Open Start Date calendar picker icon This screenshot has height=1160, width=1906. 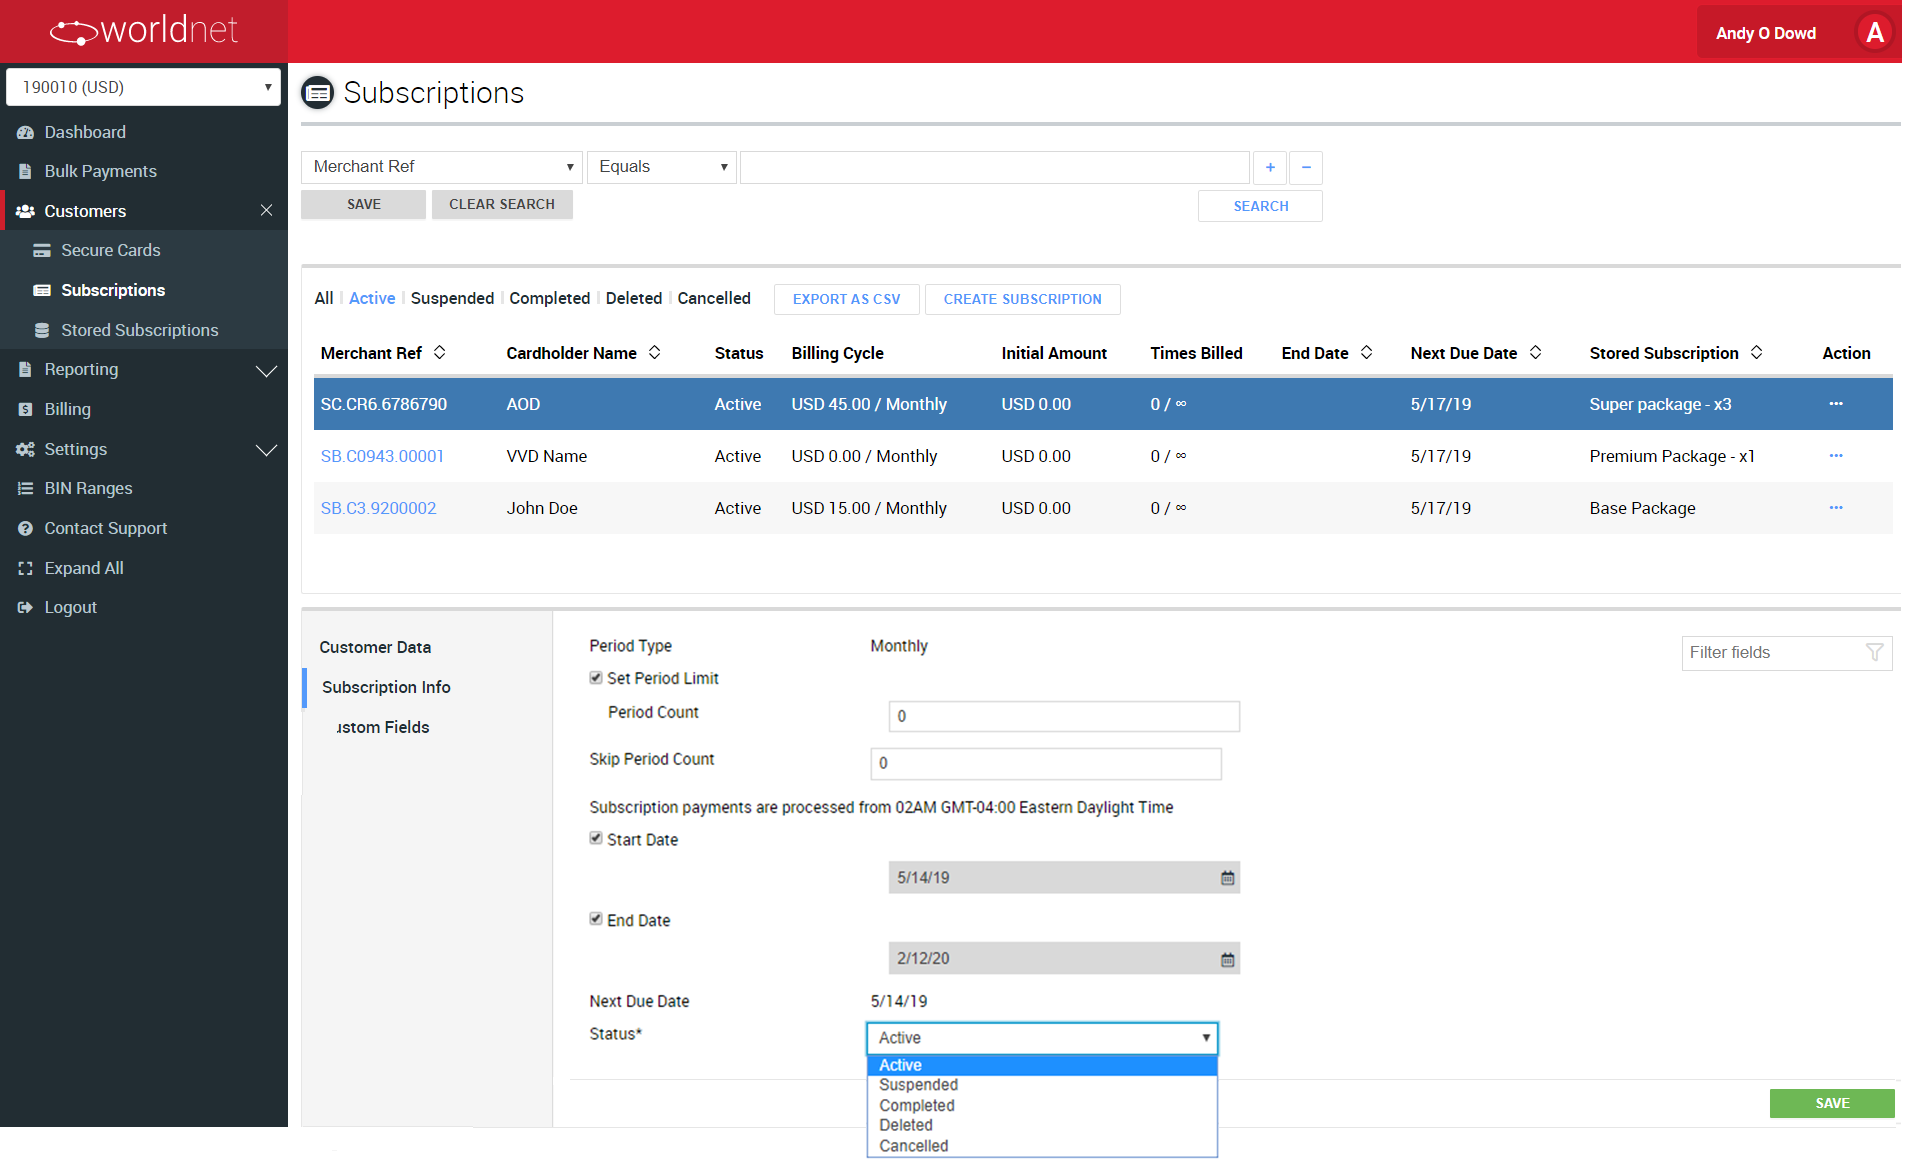click(x=1227, y=878)
